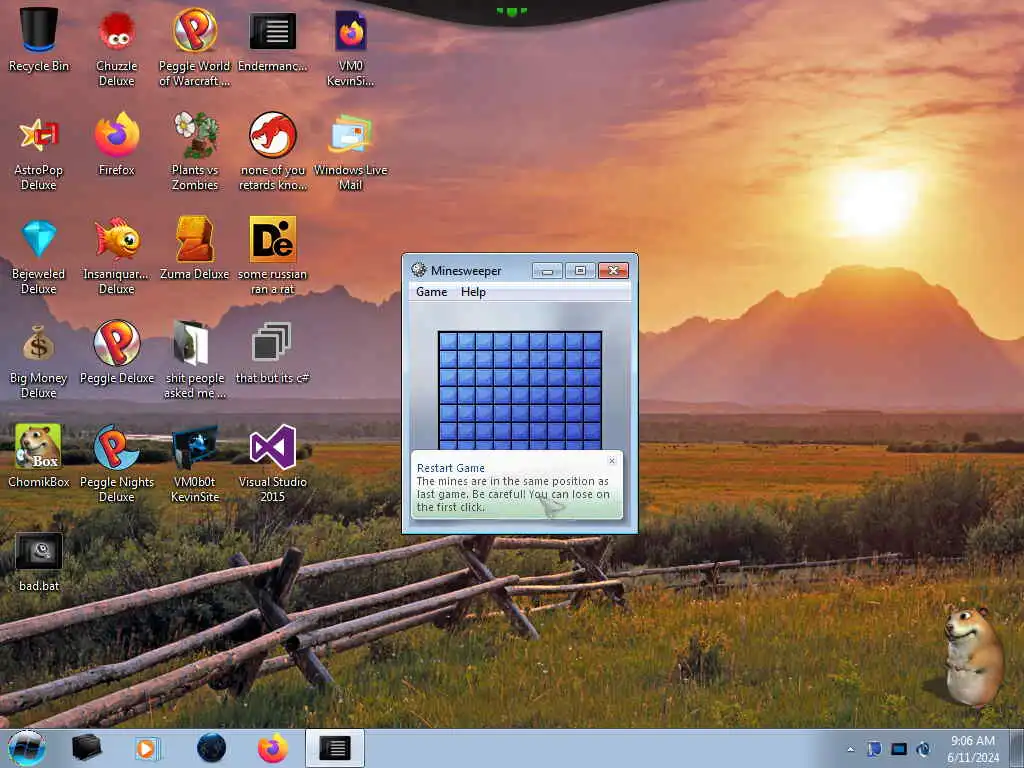Open Firefox from the taskbar

pos(272,748)
